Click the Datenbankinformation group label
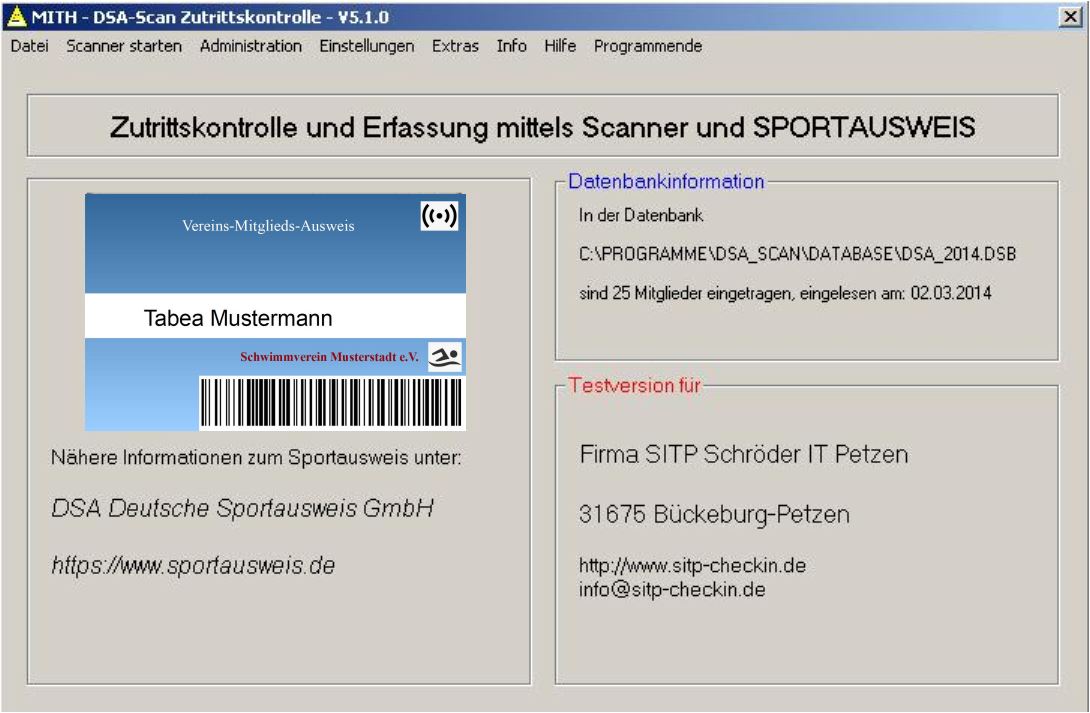Image resolution: width=1090 pixels, height=713 pixels. click(x=666, y=181)
